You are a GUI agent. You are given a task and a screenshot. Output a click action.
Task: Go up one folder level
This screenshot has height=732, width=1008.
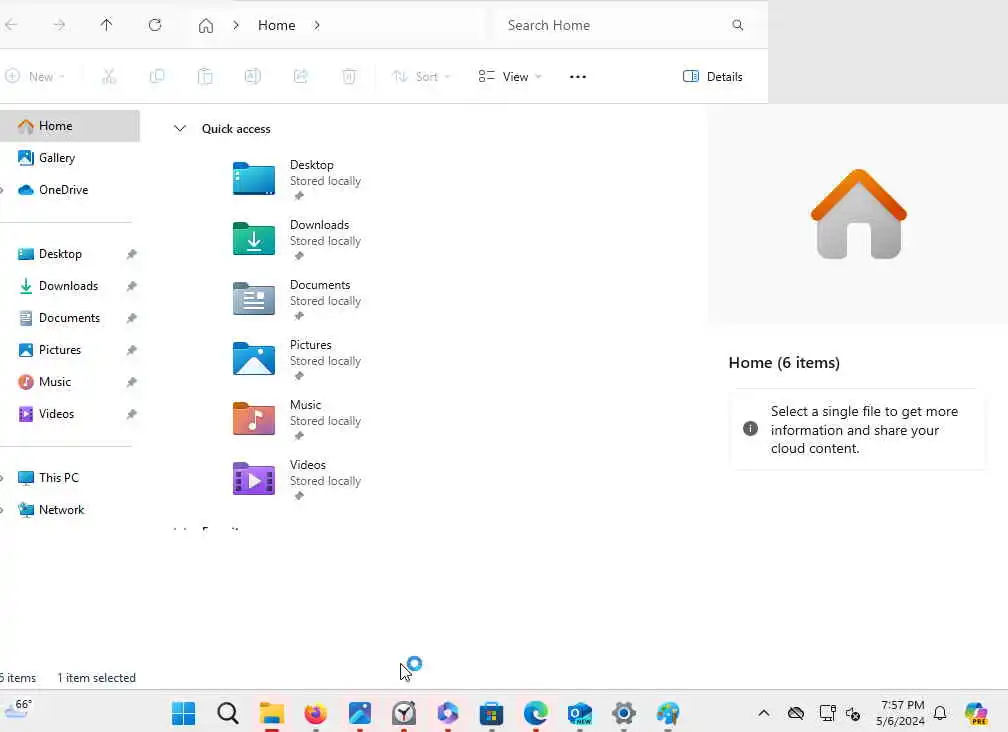click(x=107, y=25)
